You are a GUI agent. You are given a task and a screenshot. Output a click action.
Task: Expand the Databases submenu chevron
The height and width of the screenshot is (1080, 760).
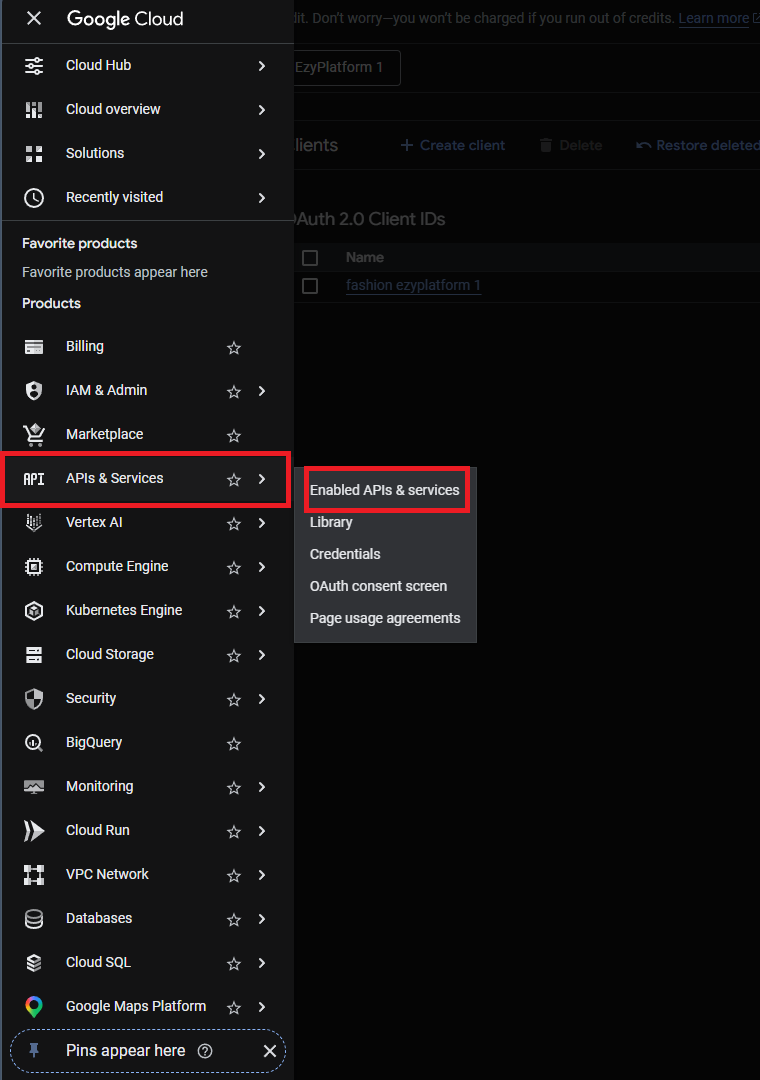(x=262, y=919)
